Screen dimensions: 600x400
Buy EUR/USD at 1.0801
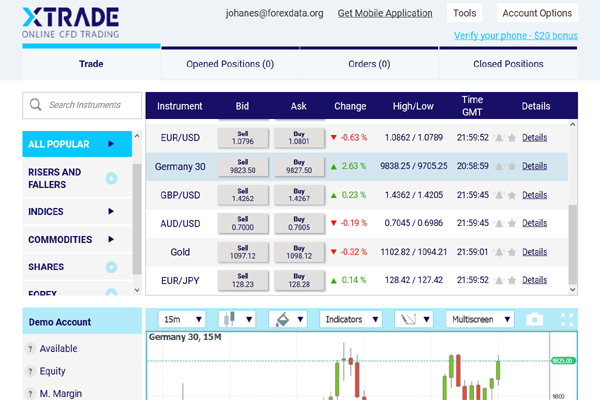[299, 138]
